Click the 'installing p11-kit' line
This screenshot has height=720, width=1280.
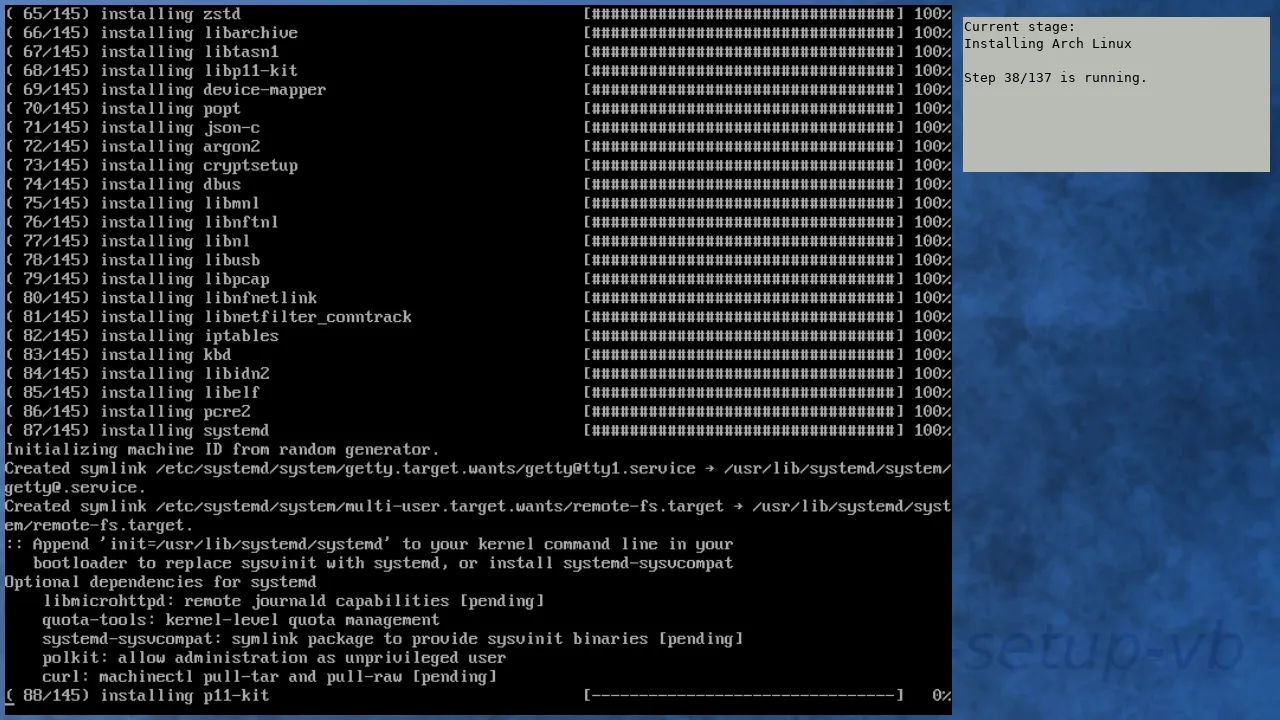tap(478, 696)
